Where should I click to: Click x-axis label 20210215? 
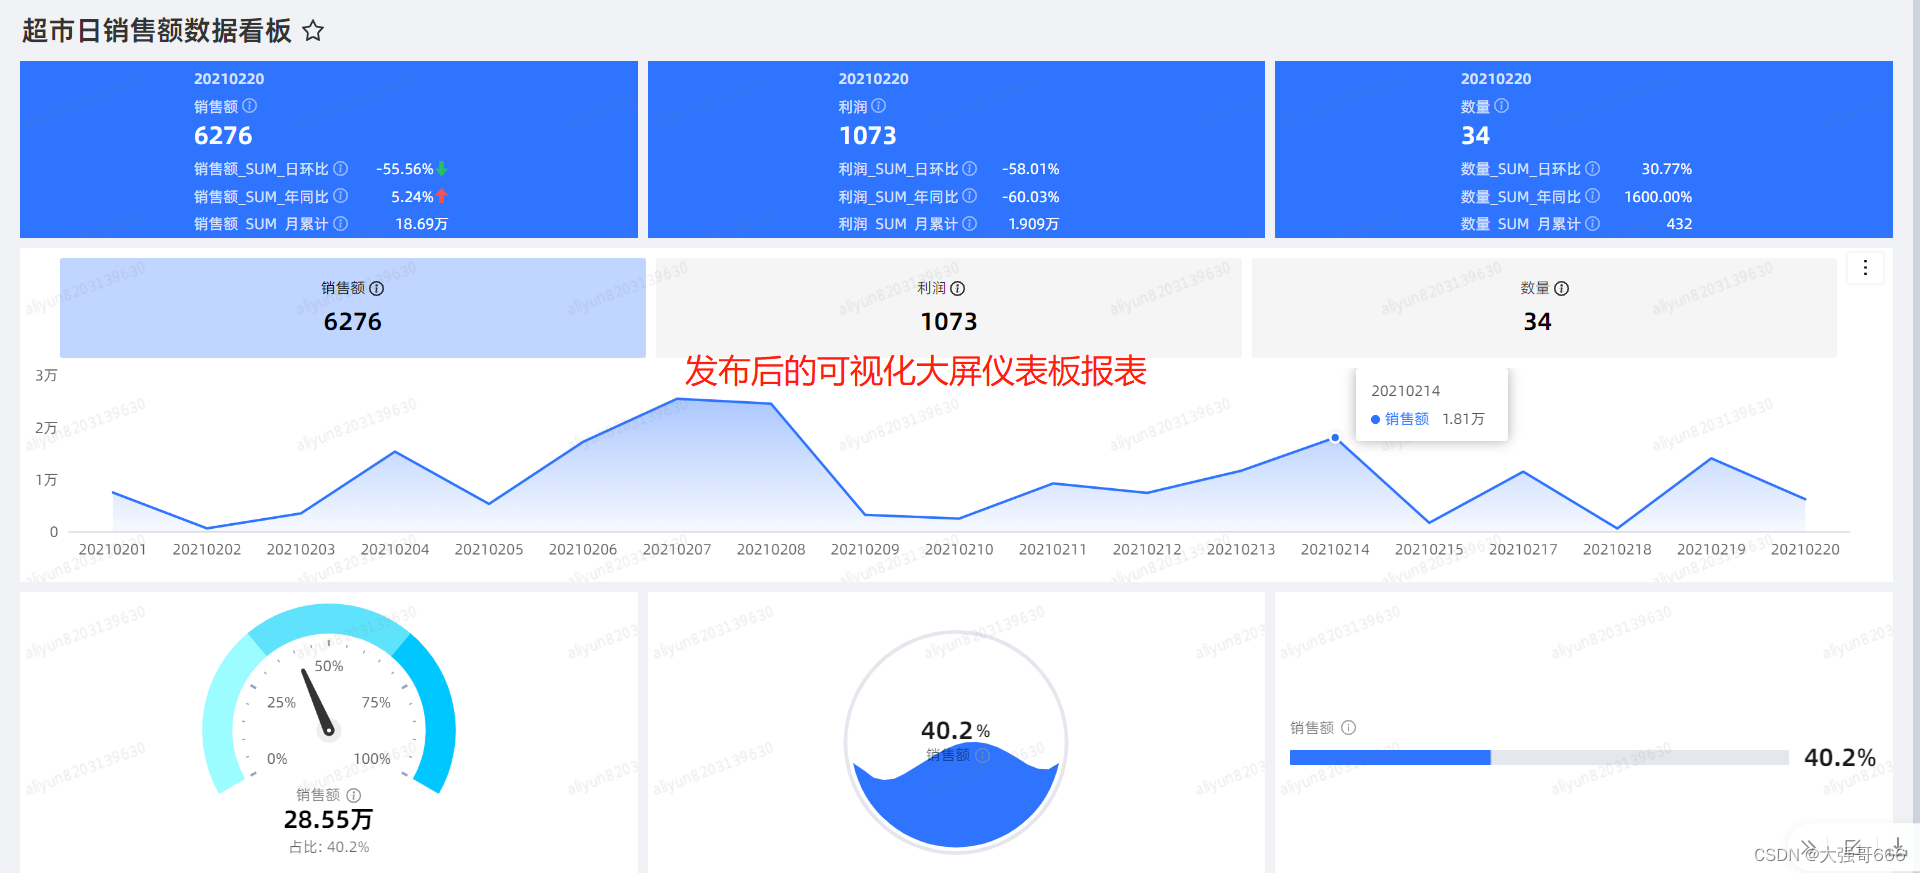coord(1429,550)
